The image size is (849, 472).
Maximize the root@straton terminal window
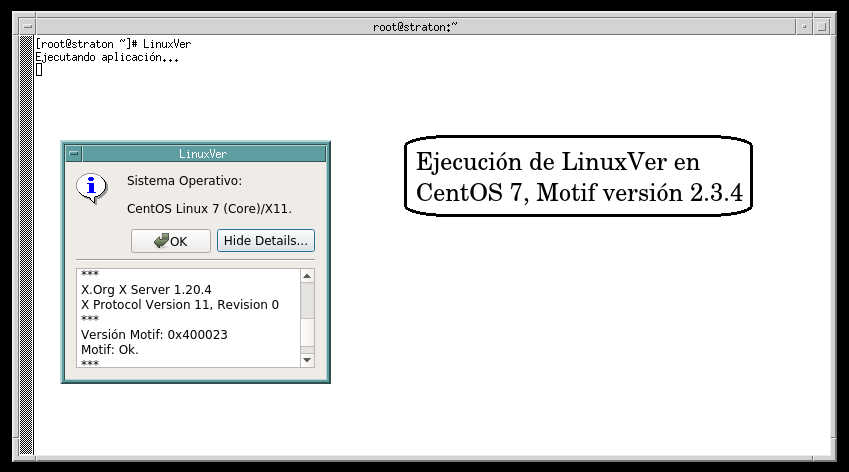[821, 27]
